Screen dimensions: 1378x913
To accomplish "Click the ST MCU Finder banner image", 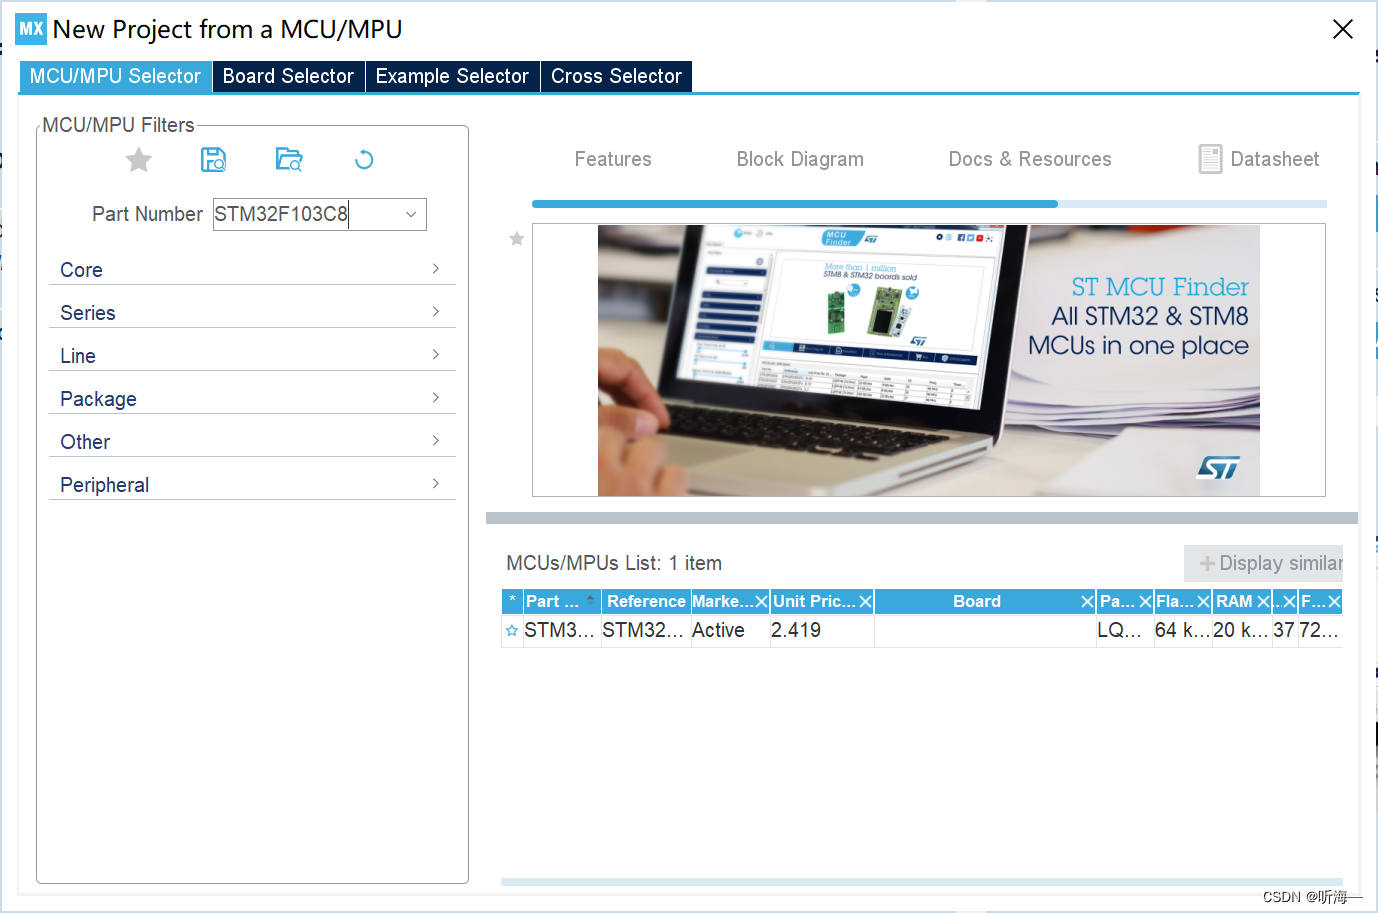I will coord(928,360).
